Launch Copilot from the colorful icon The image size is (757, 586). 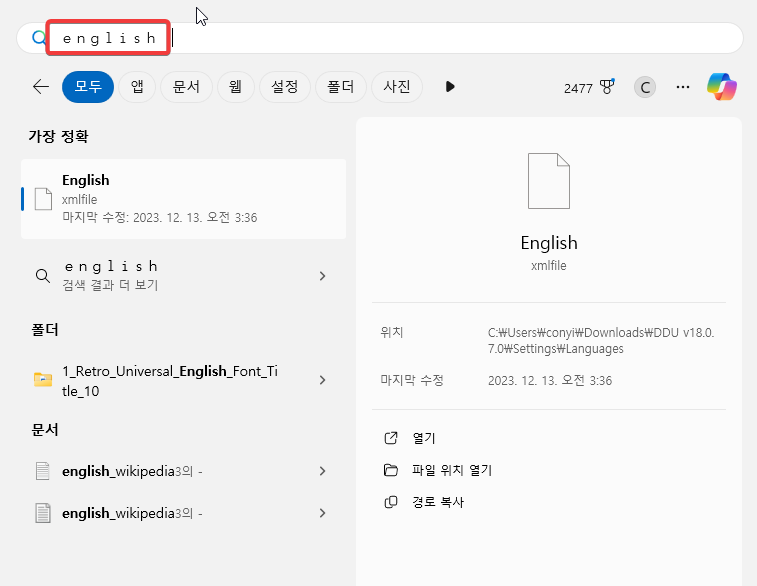click(722, 87)
